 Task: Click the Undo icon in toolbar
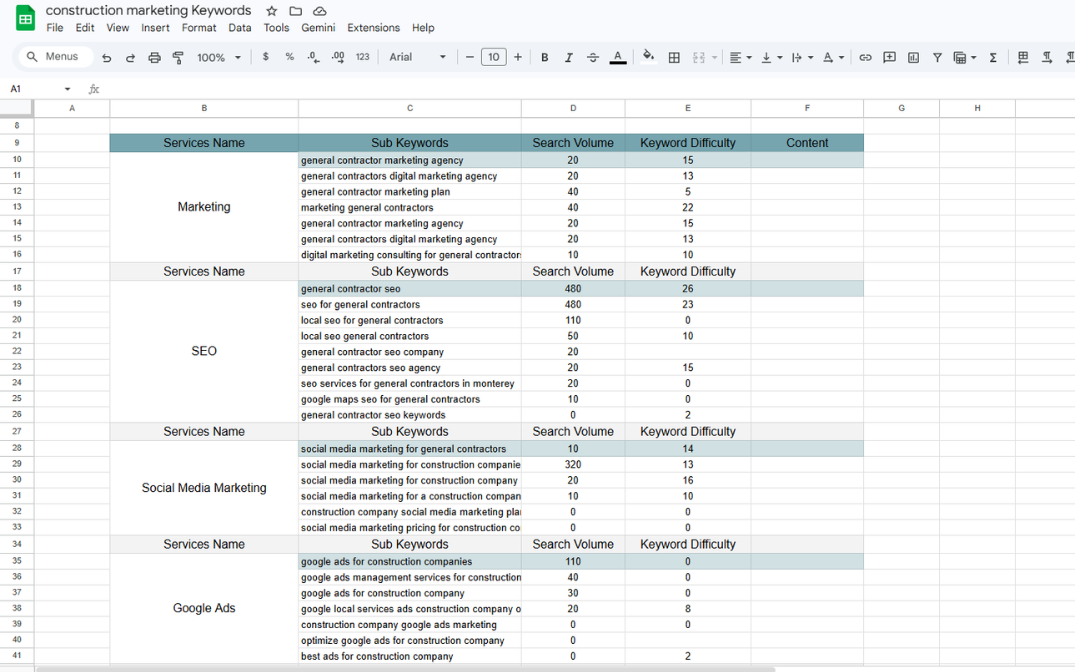coord(106,58)
